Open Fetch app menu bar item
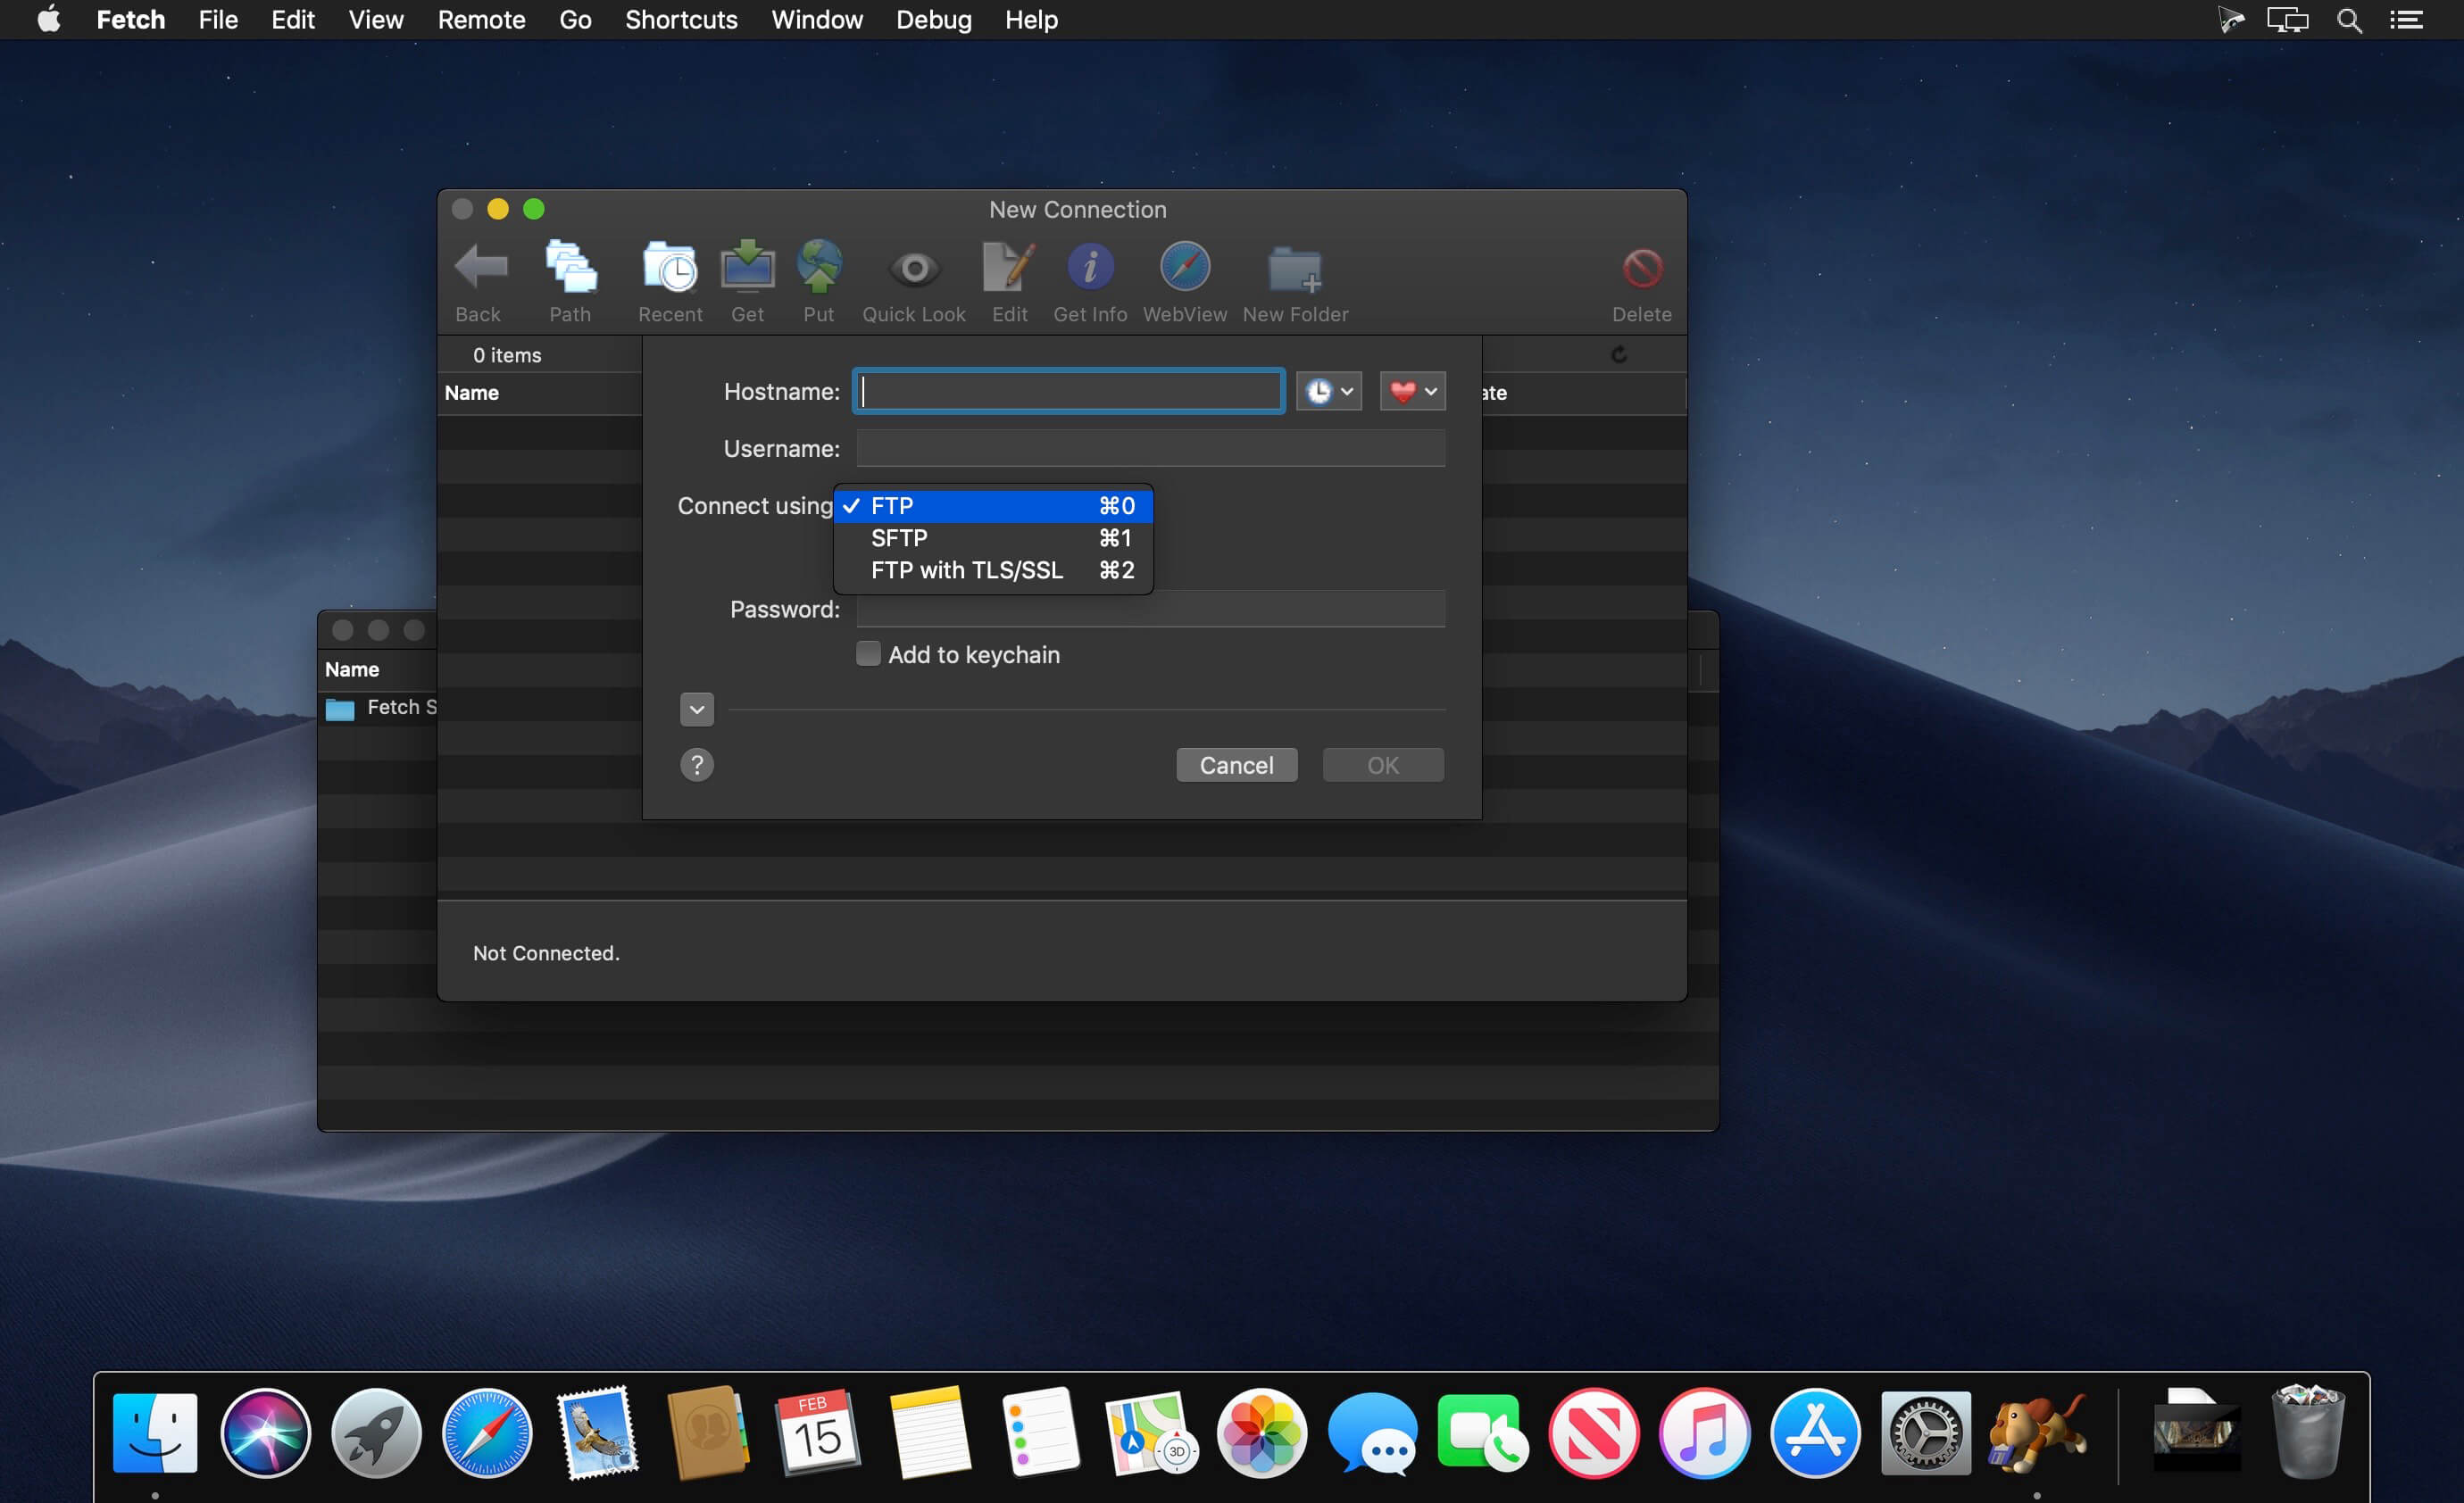The image size is (2464, 1503). [129, 21]
